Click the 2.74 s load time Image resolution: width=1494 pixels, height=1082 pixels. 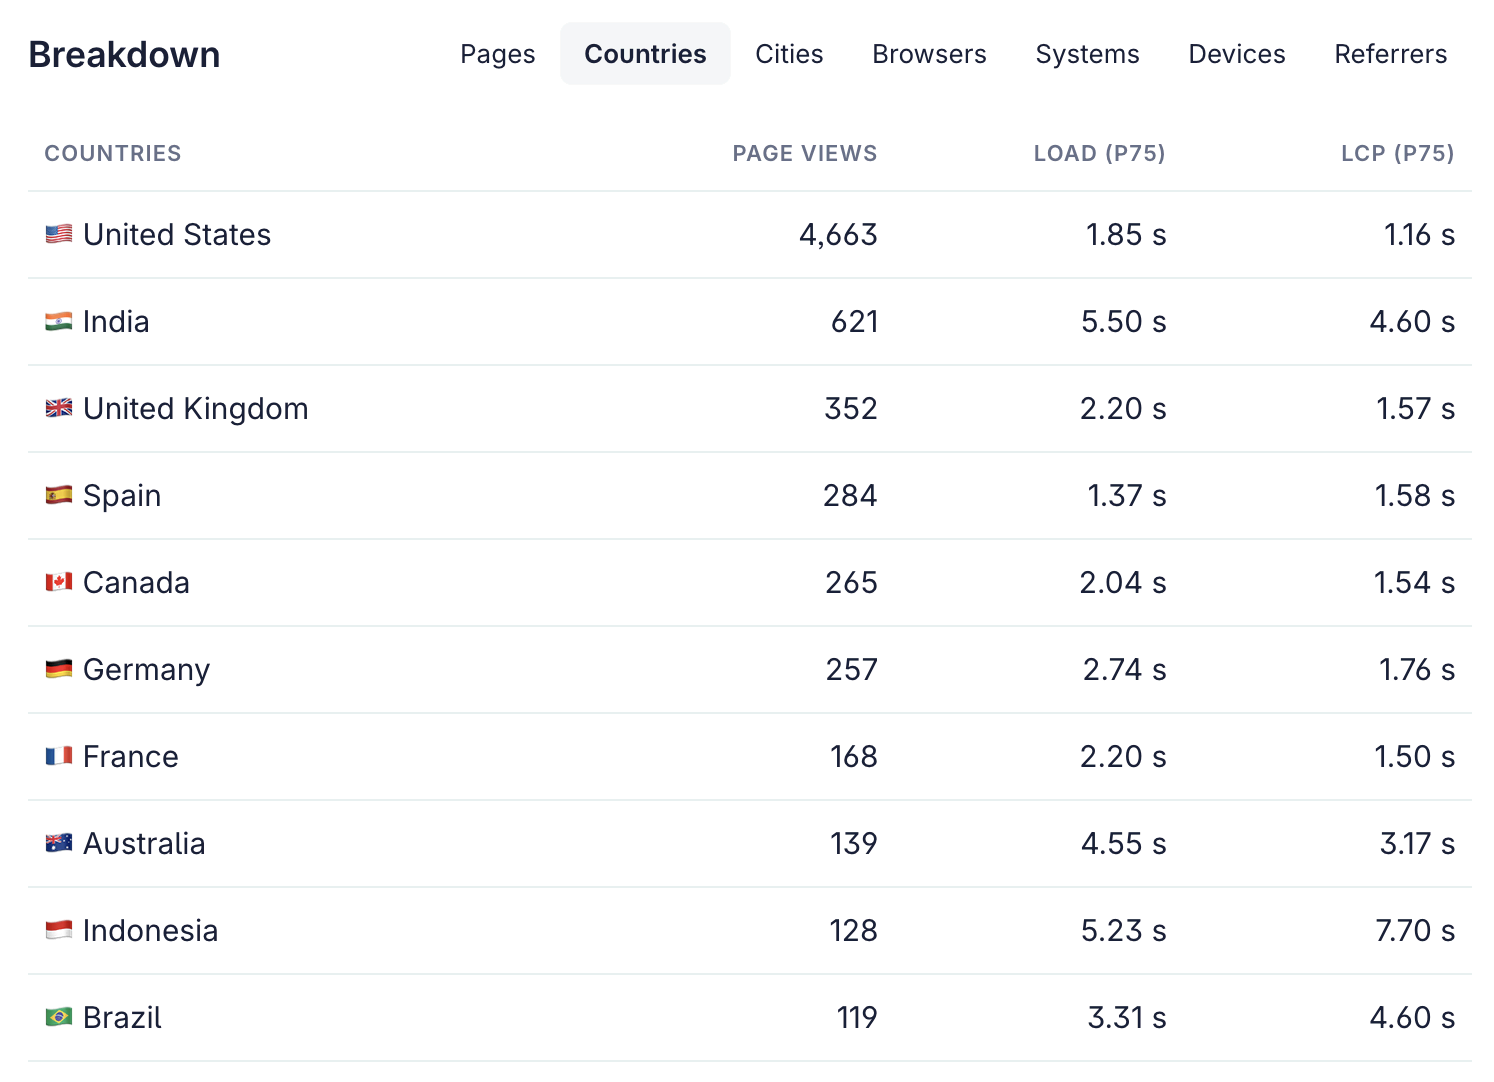[1124, 669]
